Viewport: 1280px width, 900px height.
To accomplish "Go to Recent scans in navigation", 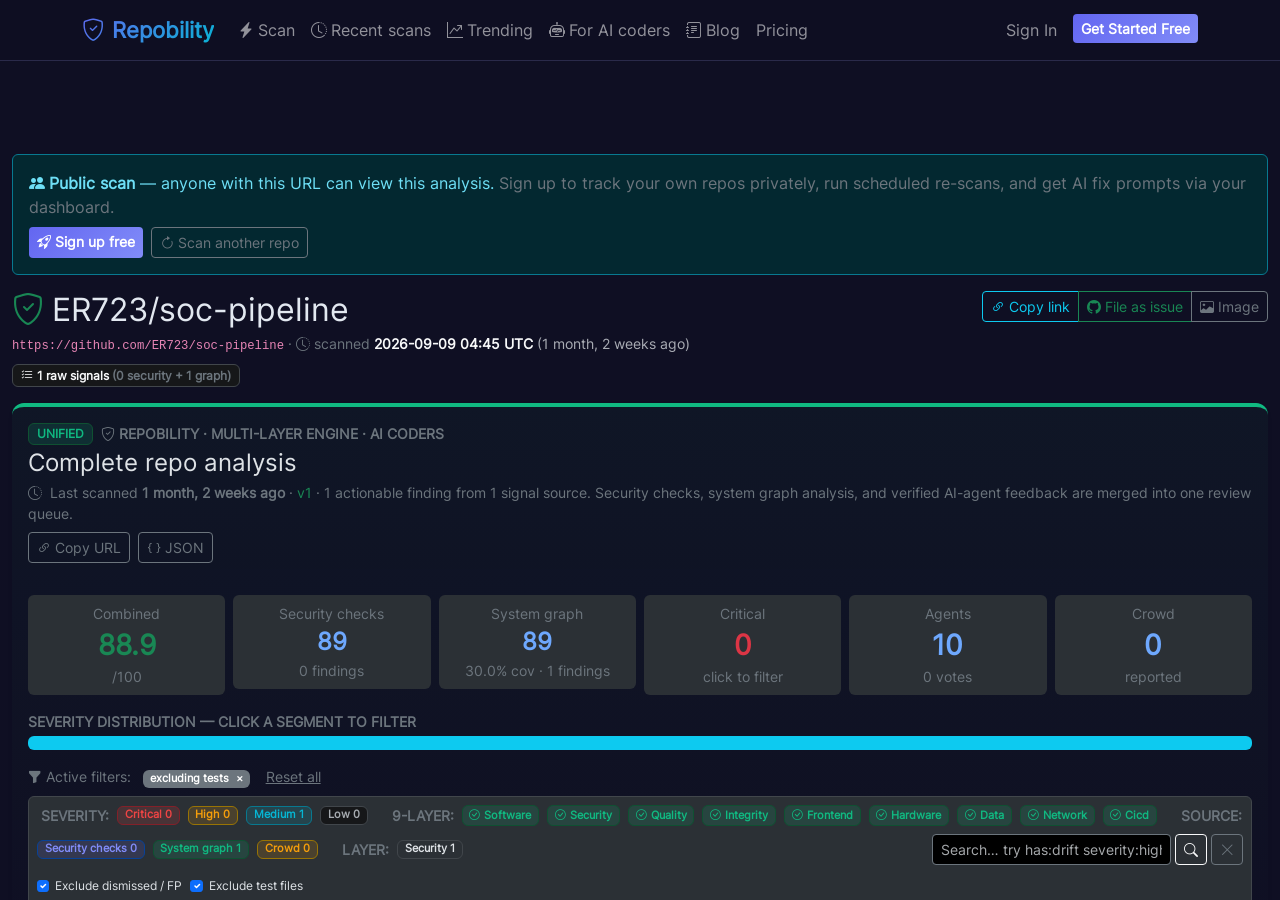I will pyautogui.click(x=371, y=30).
